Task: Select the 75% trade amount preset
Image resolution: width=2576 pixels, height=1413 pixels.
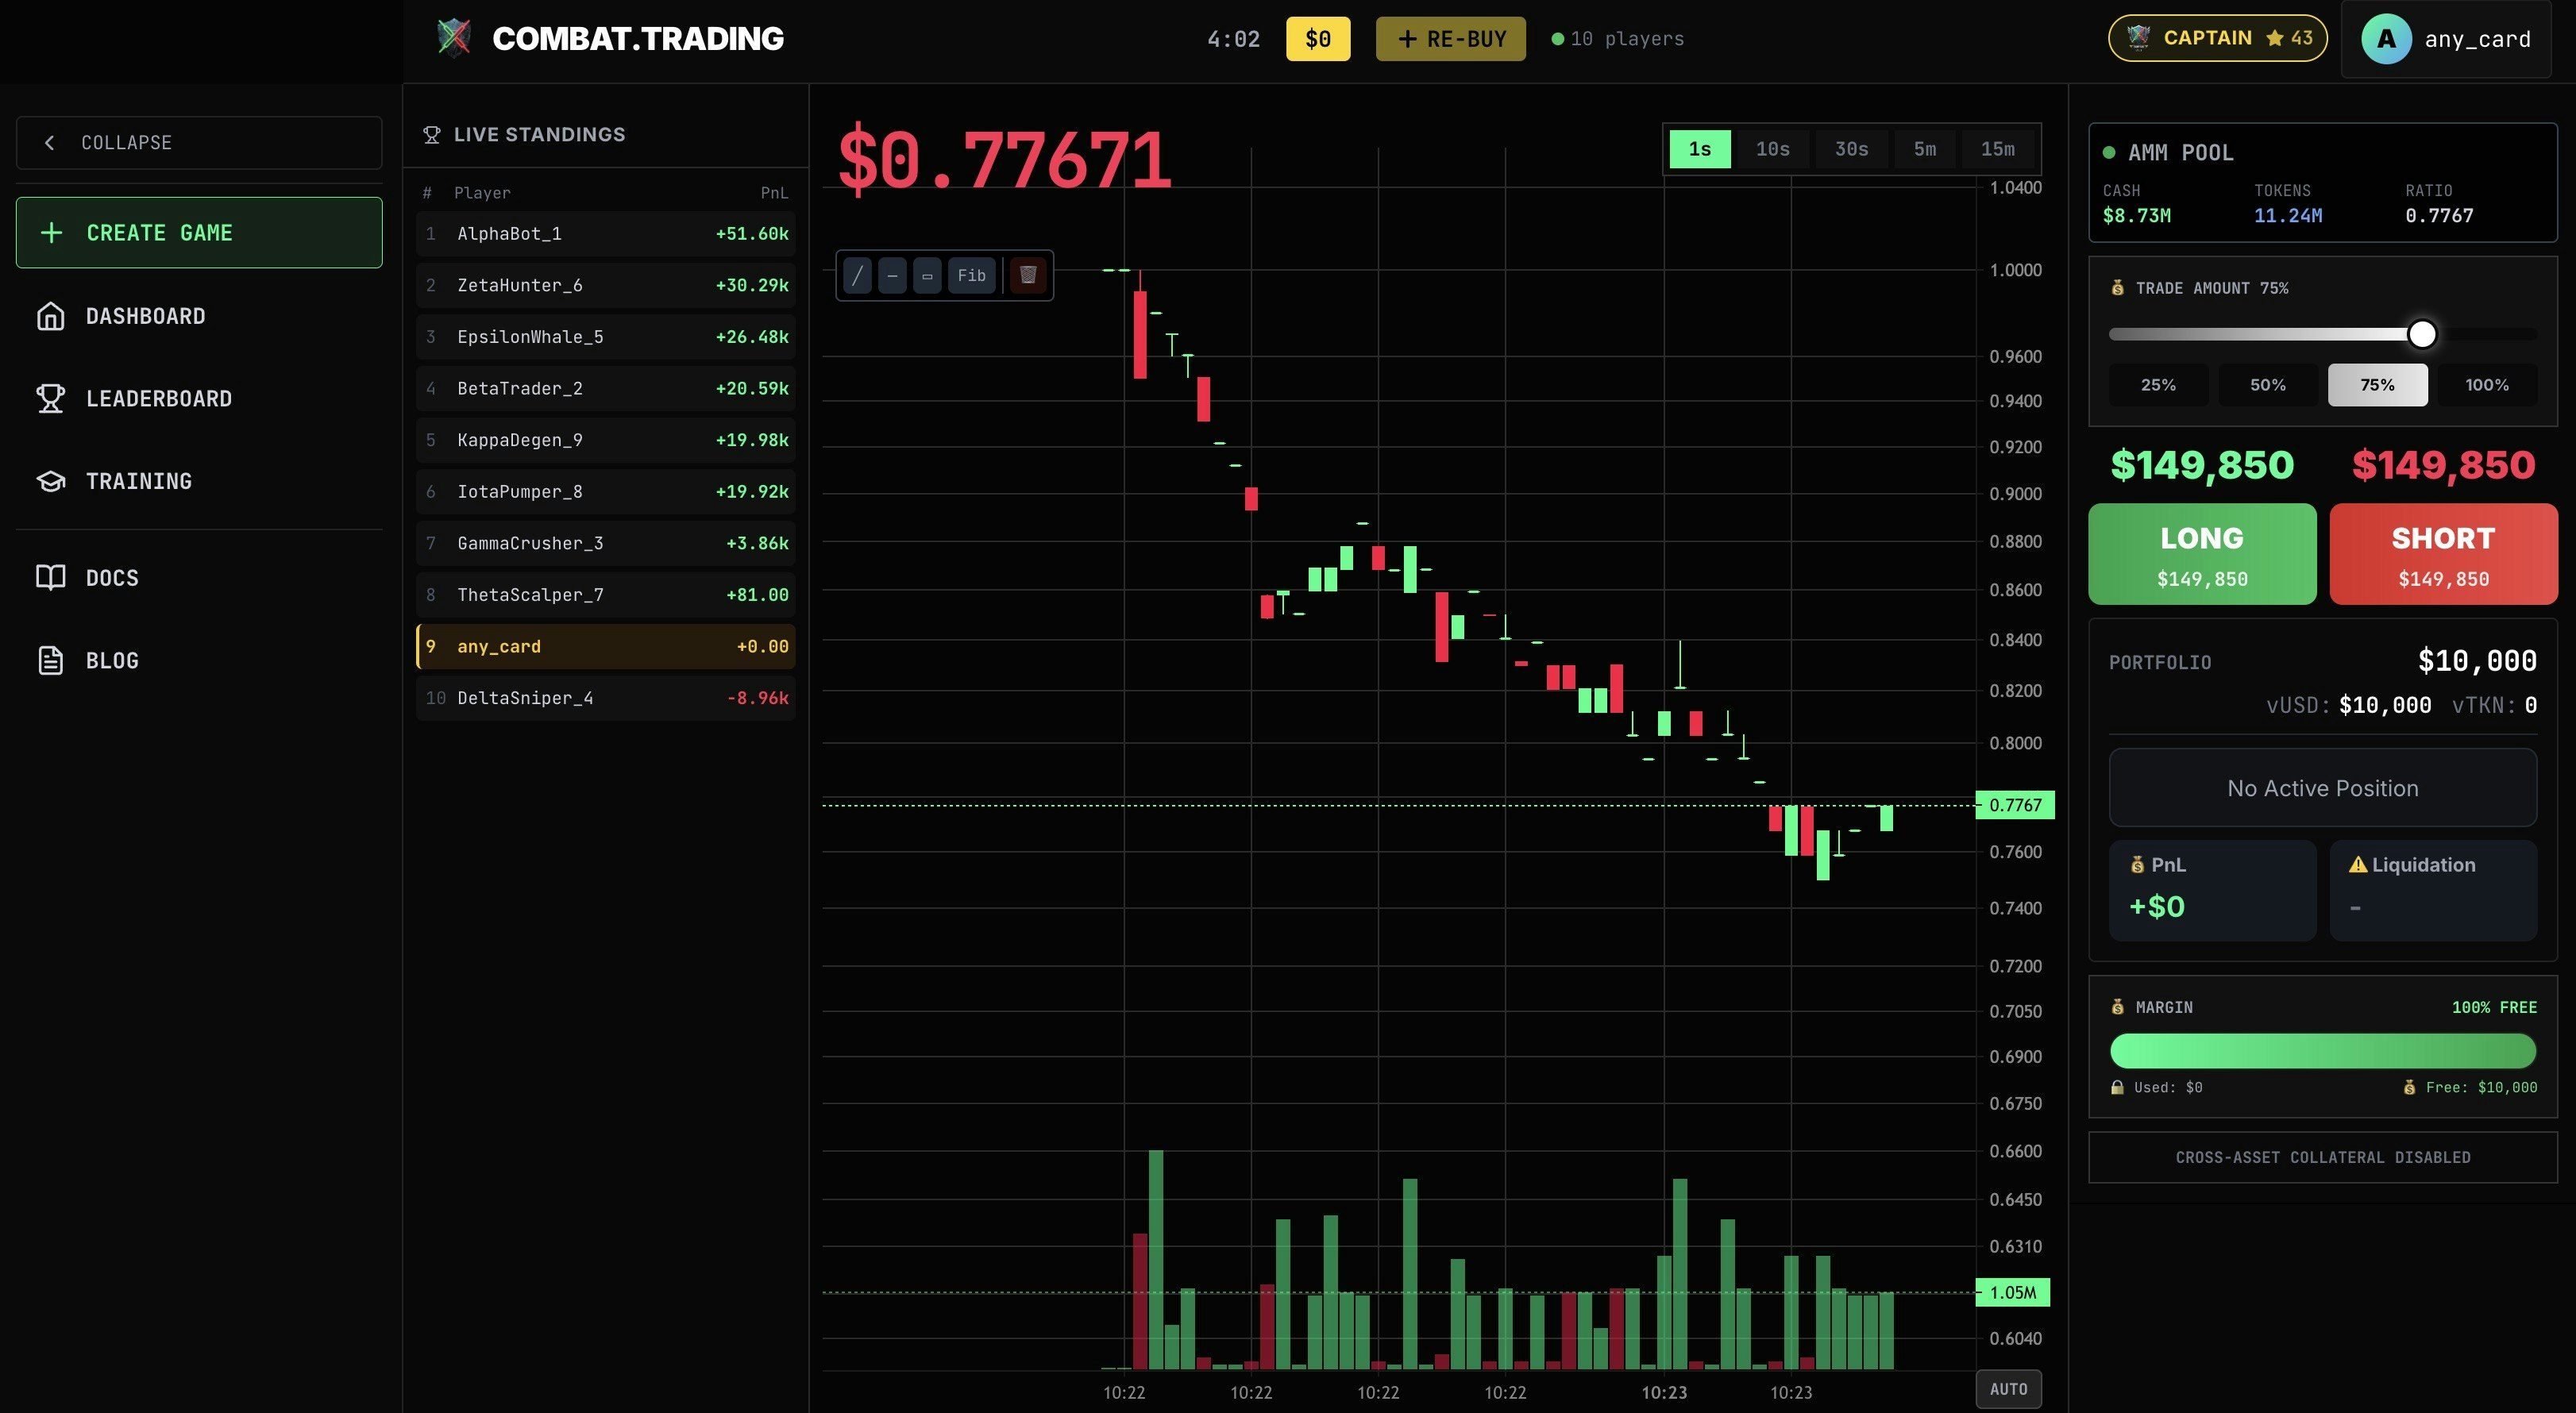Action: pos(2377,384)
